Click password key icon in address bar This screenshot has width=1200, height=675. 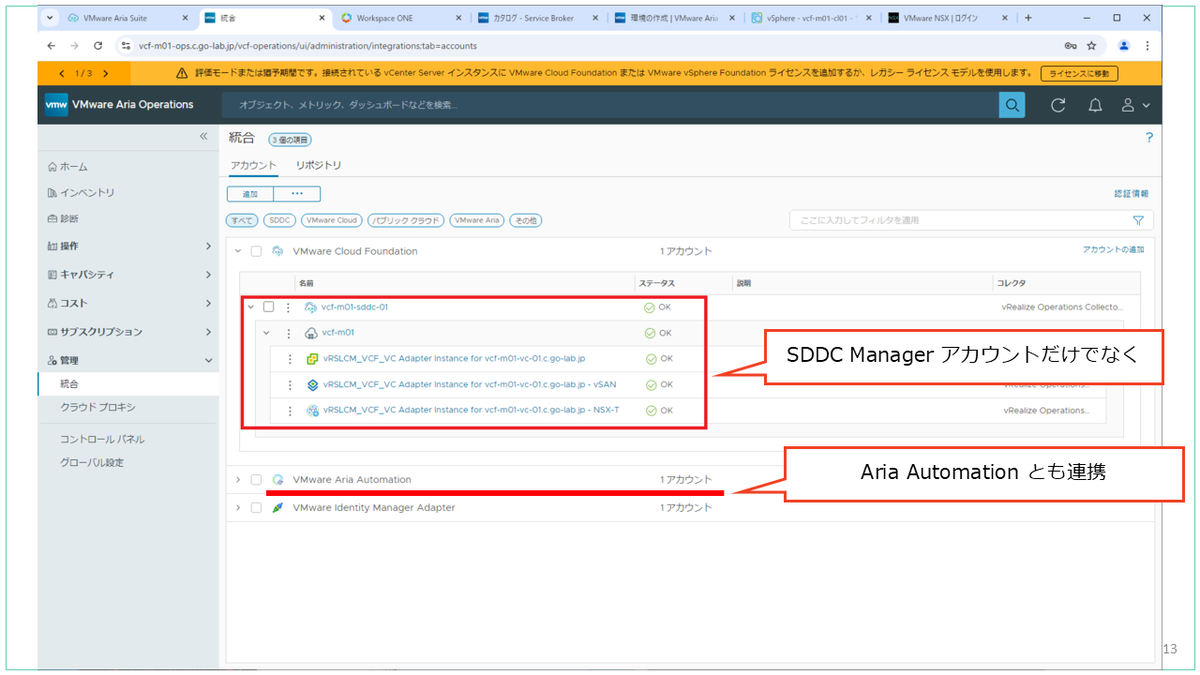click(1071, 46)
